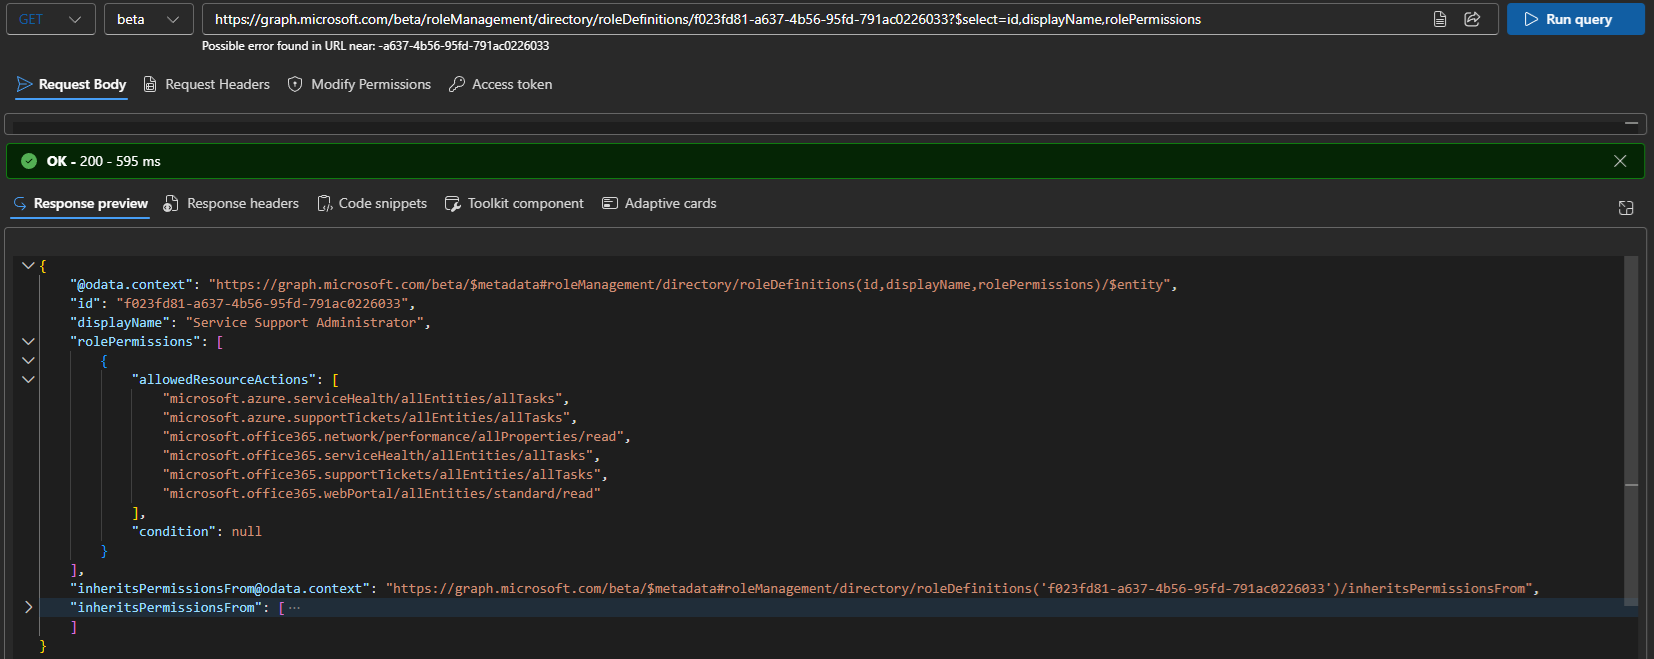The width and height of the screenshot is (1654, 659).
Task: Open the Modify Permissions tab
Action: pos(359,85)
